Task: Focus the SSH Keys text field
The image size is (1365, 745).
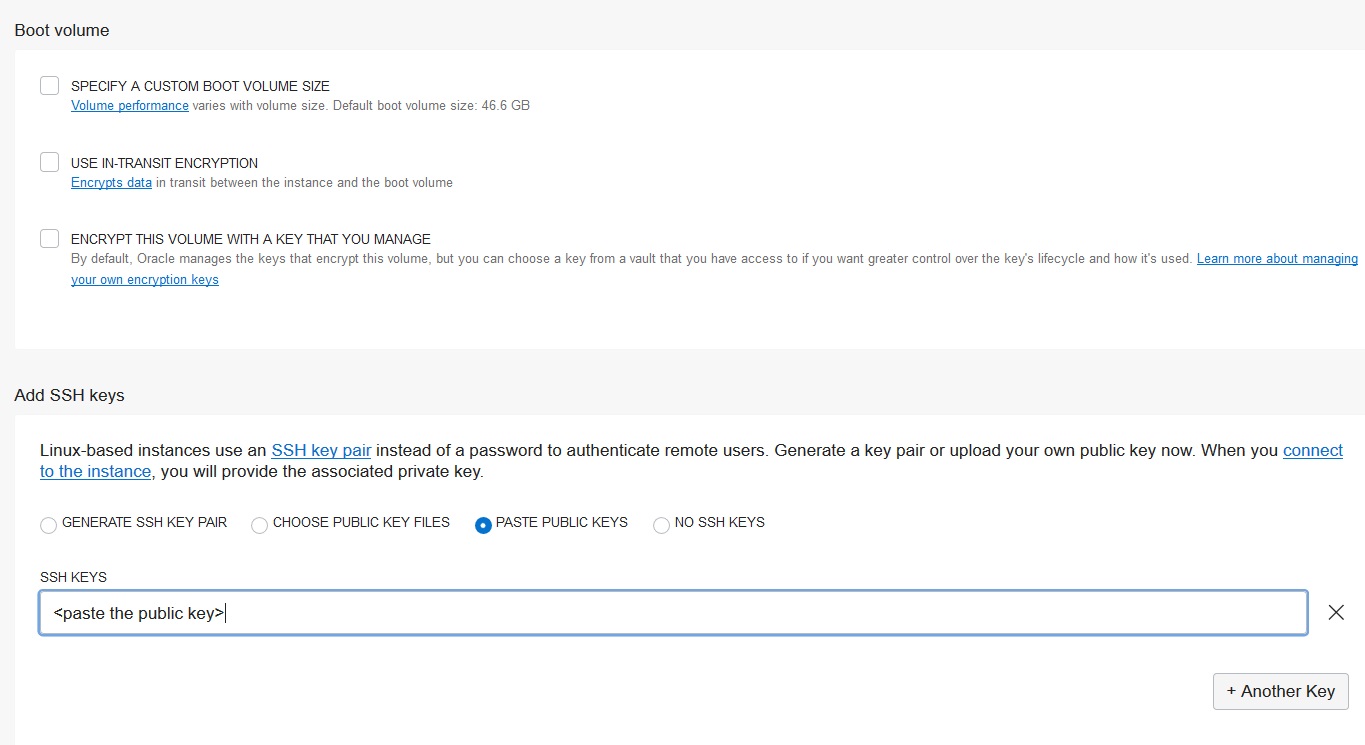Action: (x=672, y=613)
